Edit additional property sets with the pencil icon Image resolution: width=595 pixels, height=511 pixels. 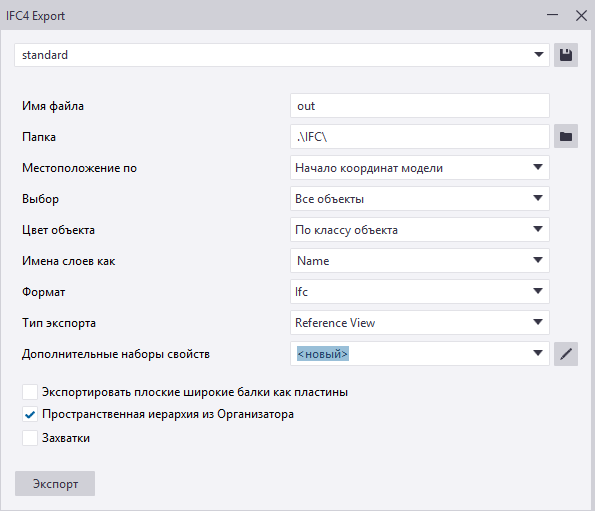tap(566, 354)
